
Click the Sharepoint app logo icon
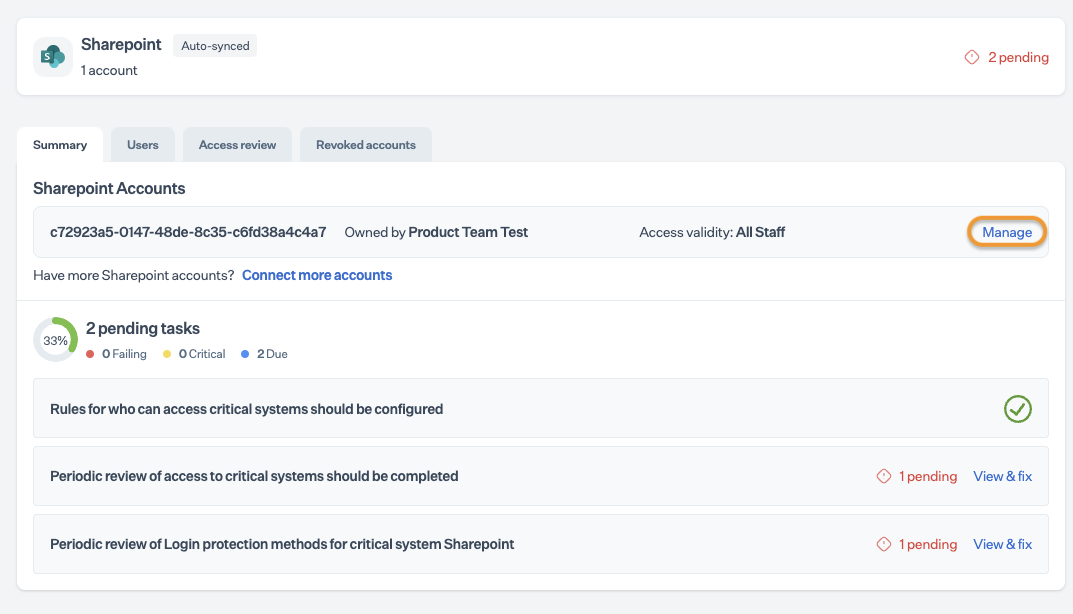[x=52, y=57]
